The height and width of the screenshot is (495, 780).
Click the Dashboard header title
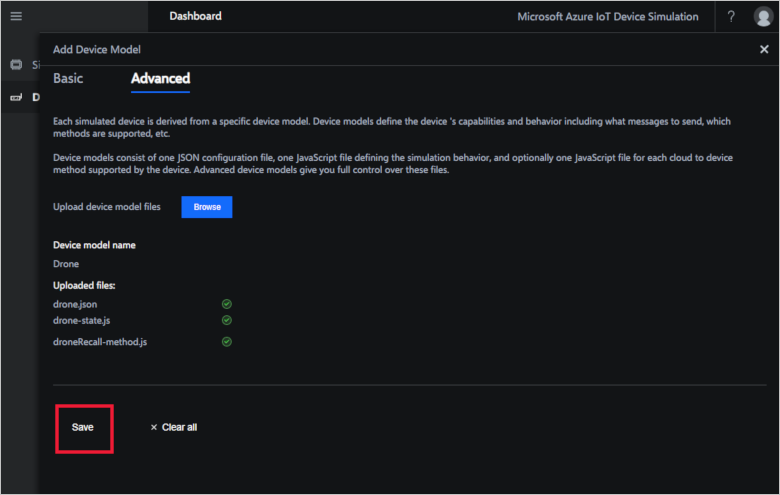click(x=195, y=17)
